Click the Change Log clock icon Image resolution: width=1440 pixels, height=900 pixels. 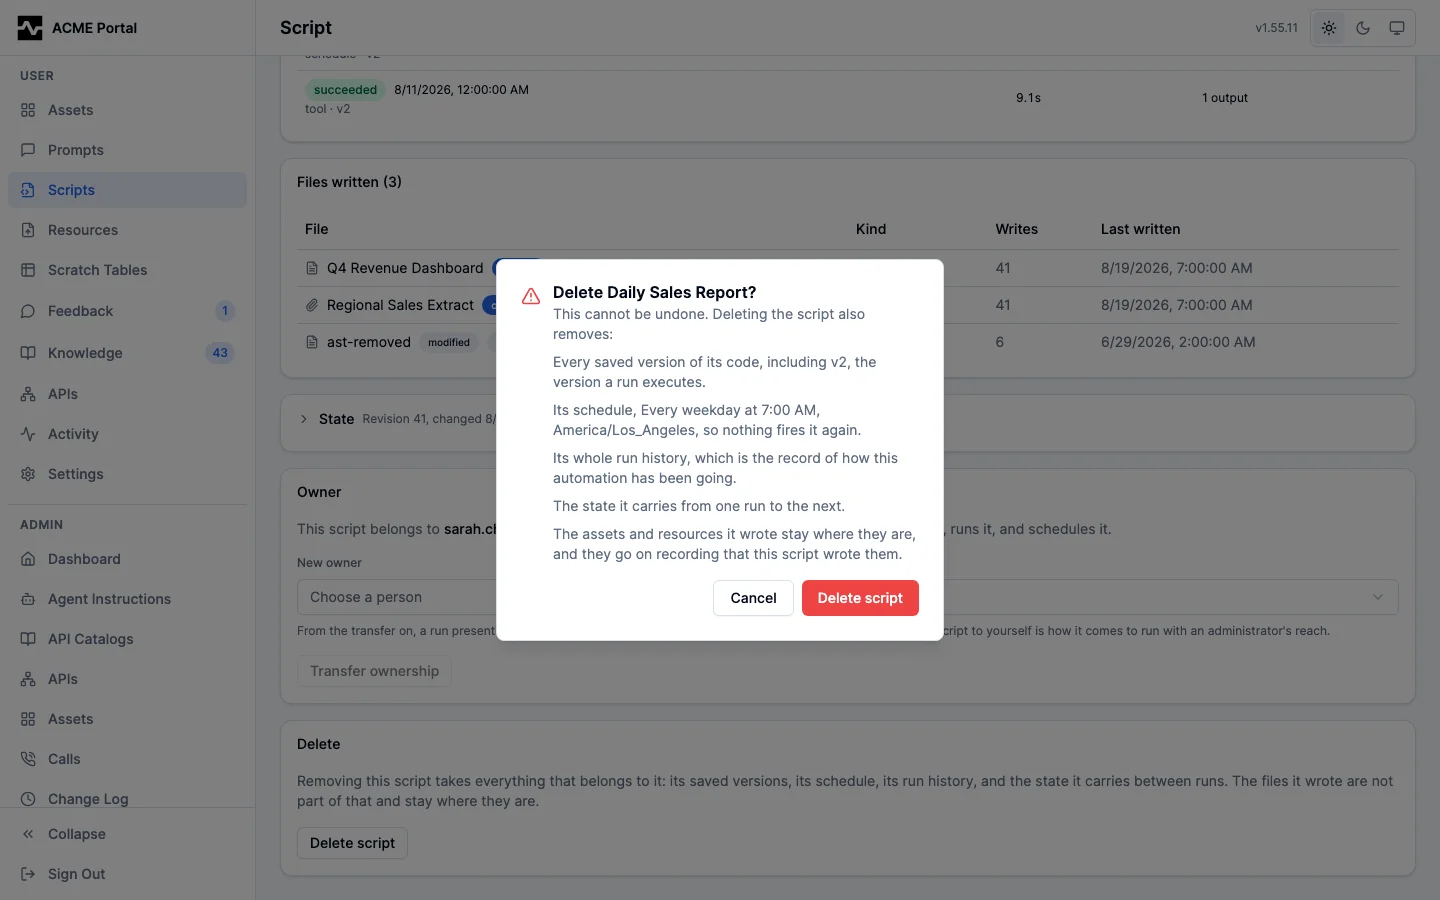point(28,799)
